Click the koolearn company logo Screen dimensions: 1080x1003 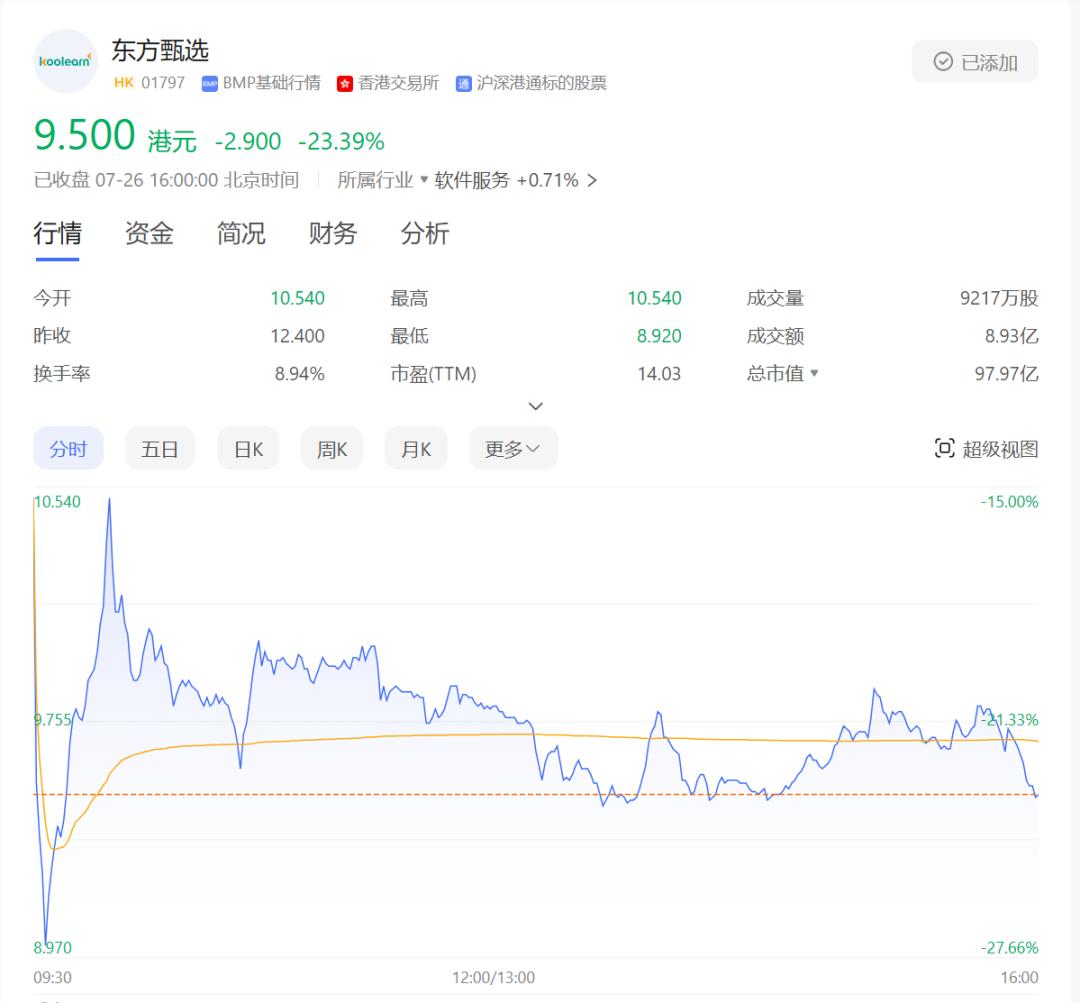pyautogui.click(x=65, y=61)
